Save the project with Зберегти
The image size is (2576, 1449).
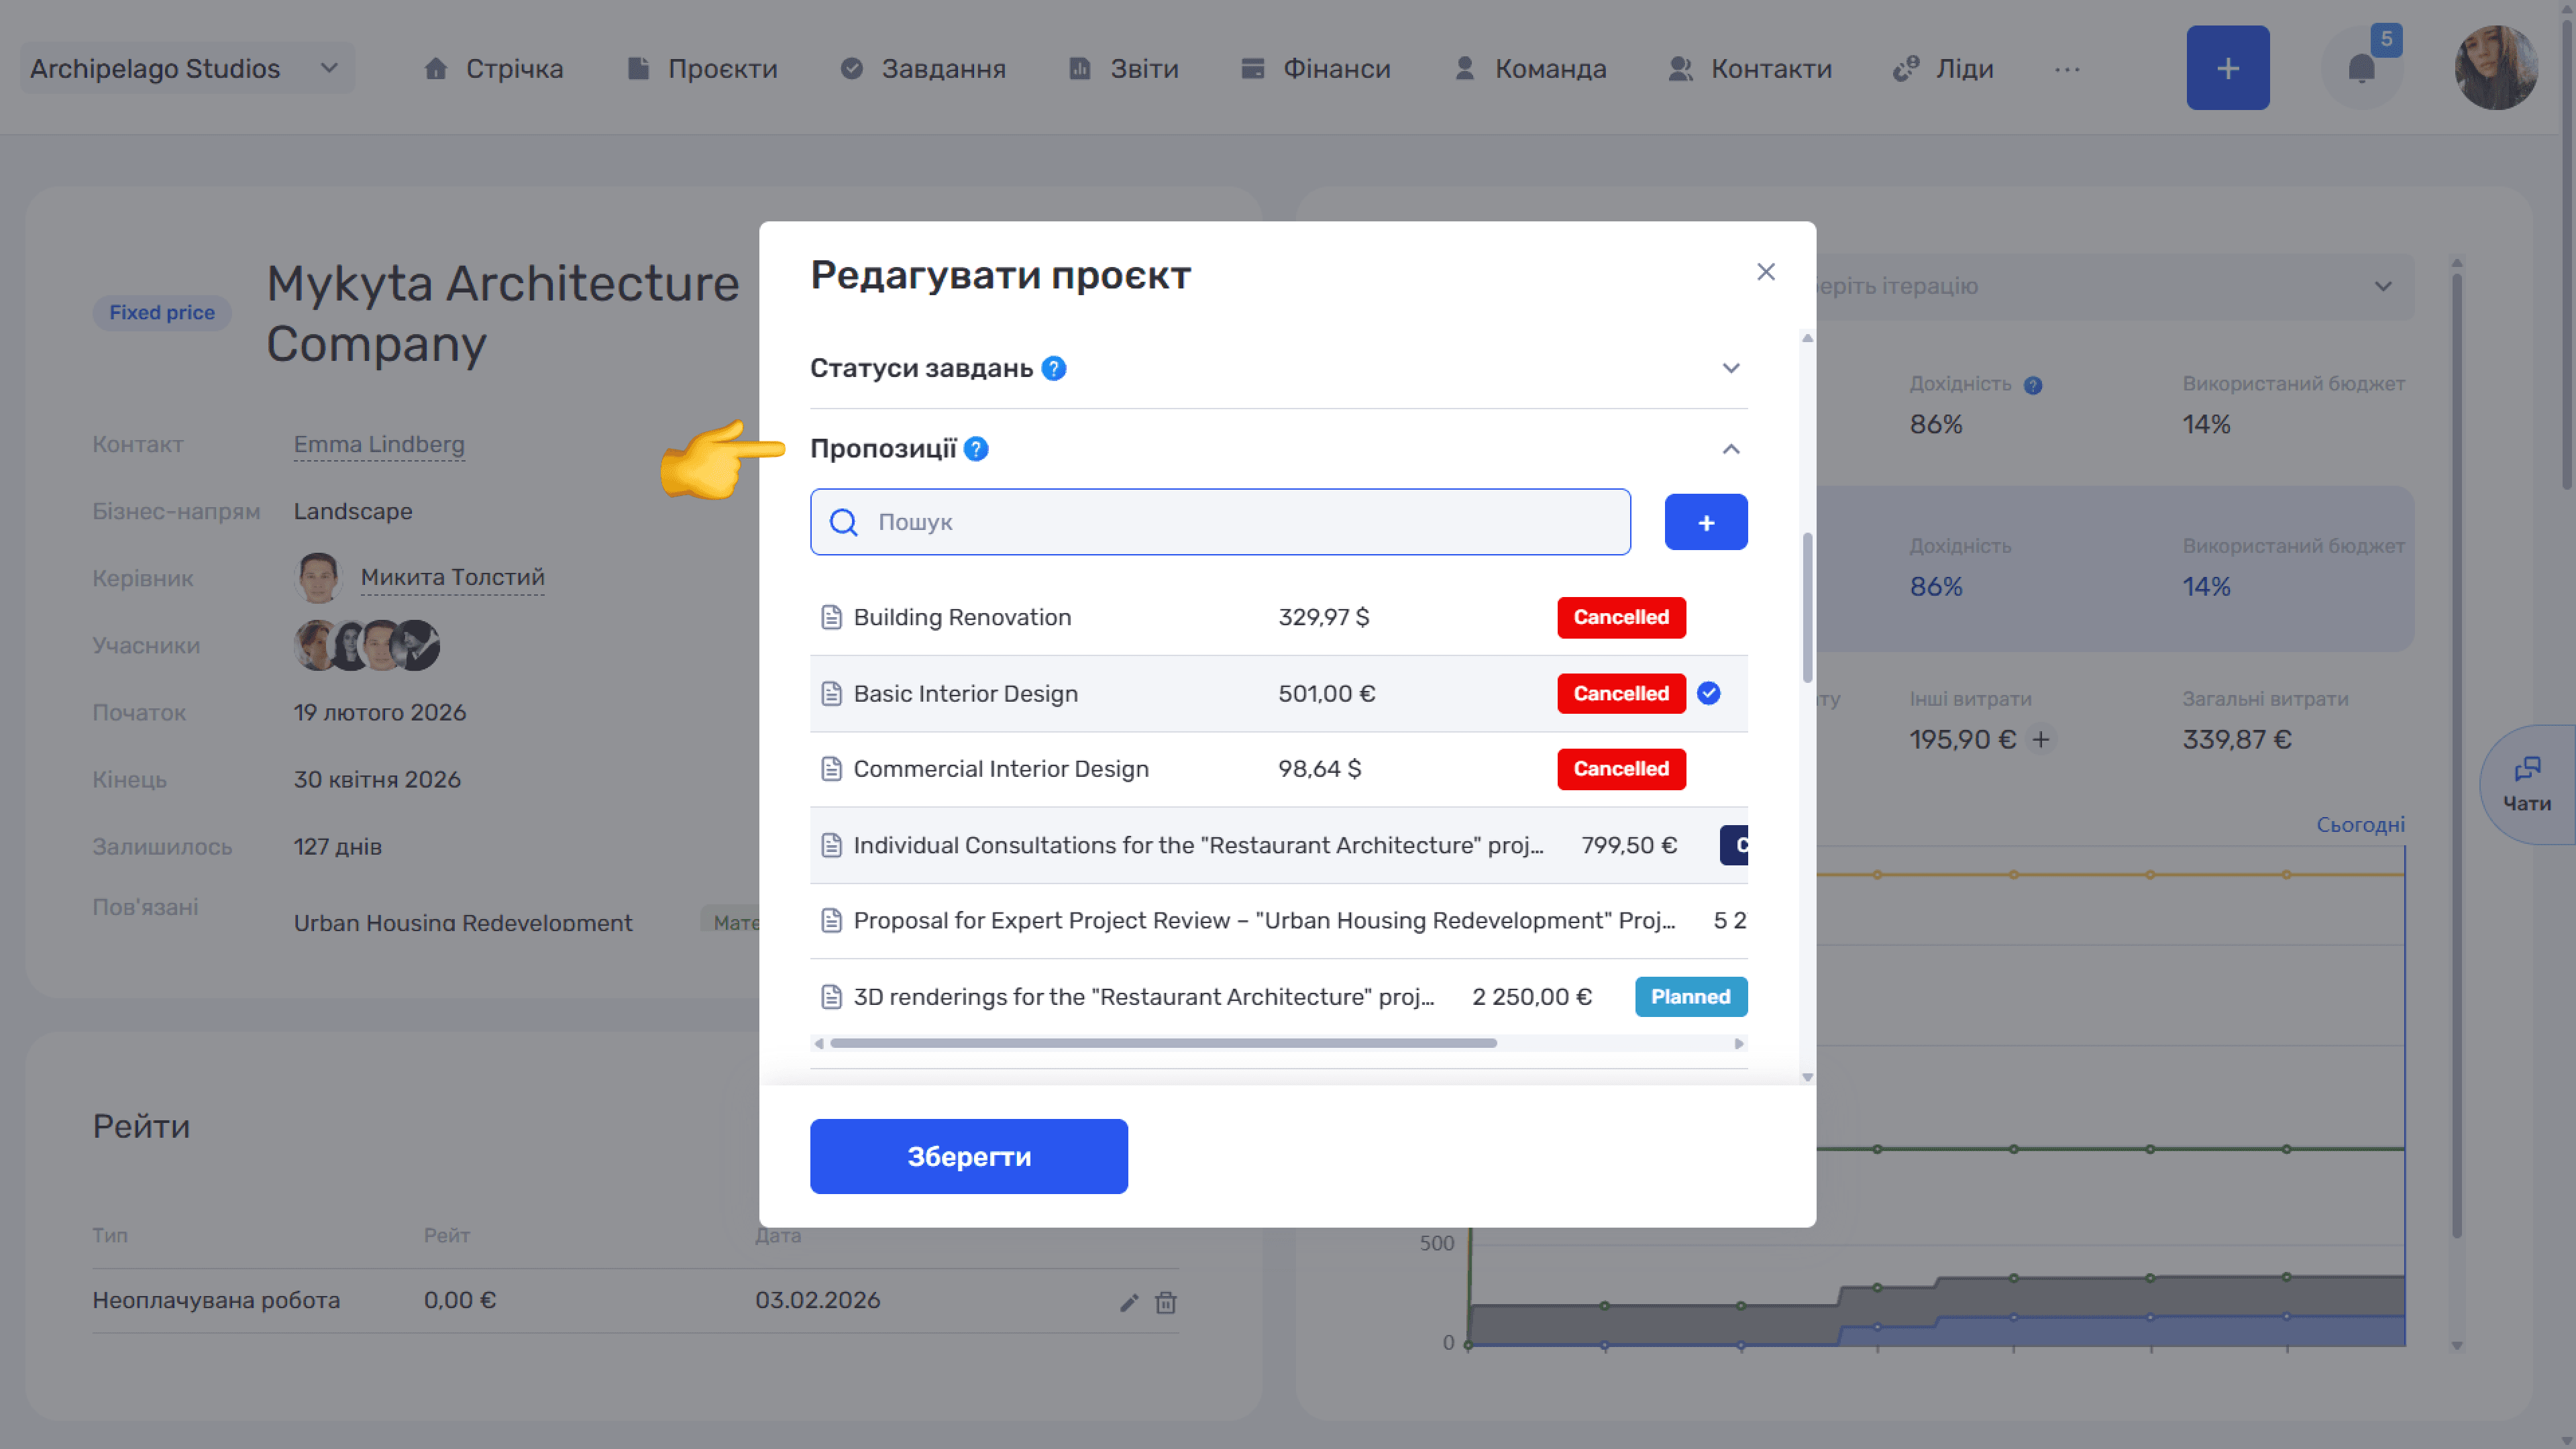(968, 1156)
